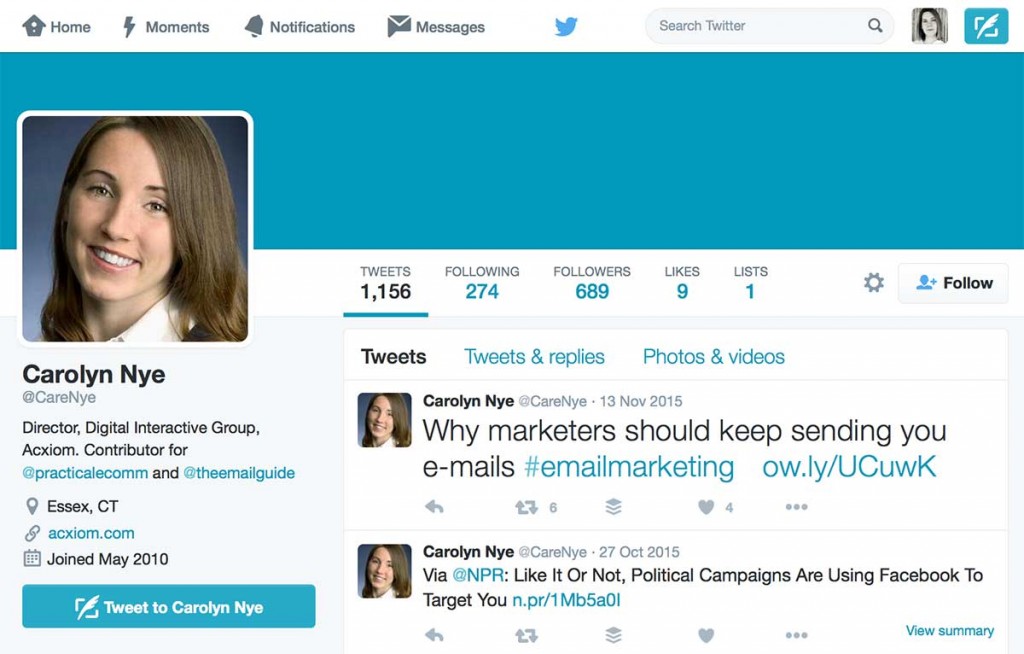View the Lists count 1
The width and height of the screenshot is (1024, 654).
pos(750,284)
